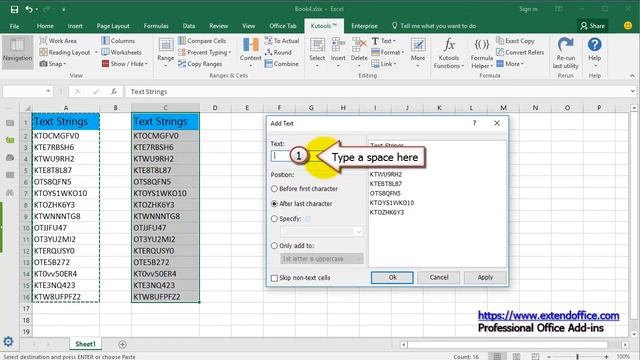Image resolution: width=640 pixels, height=360 pixels.
Task: Switch to the Formulas tab
Action: (x=156, y=26)
